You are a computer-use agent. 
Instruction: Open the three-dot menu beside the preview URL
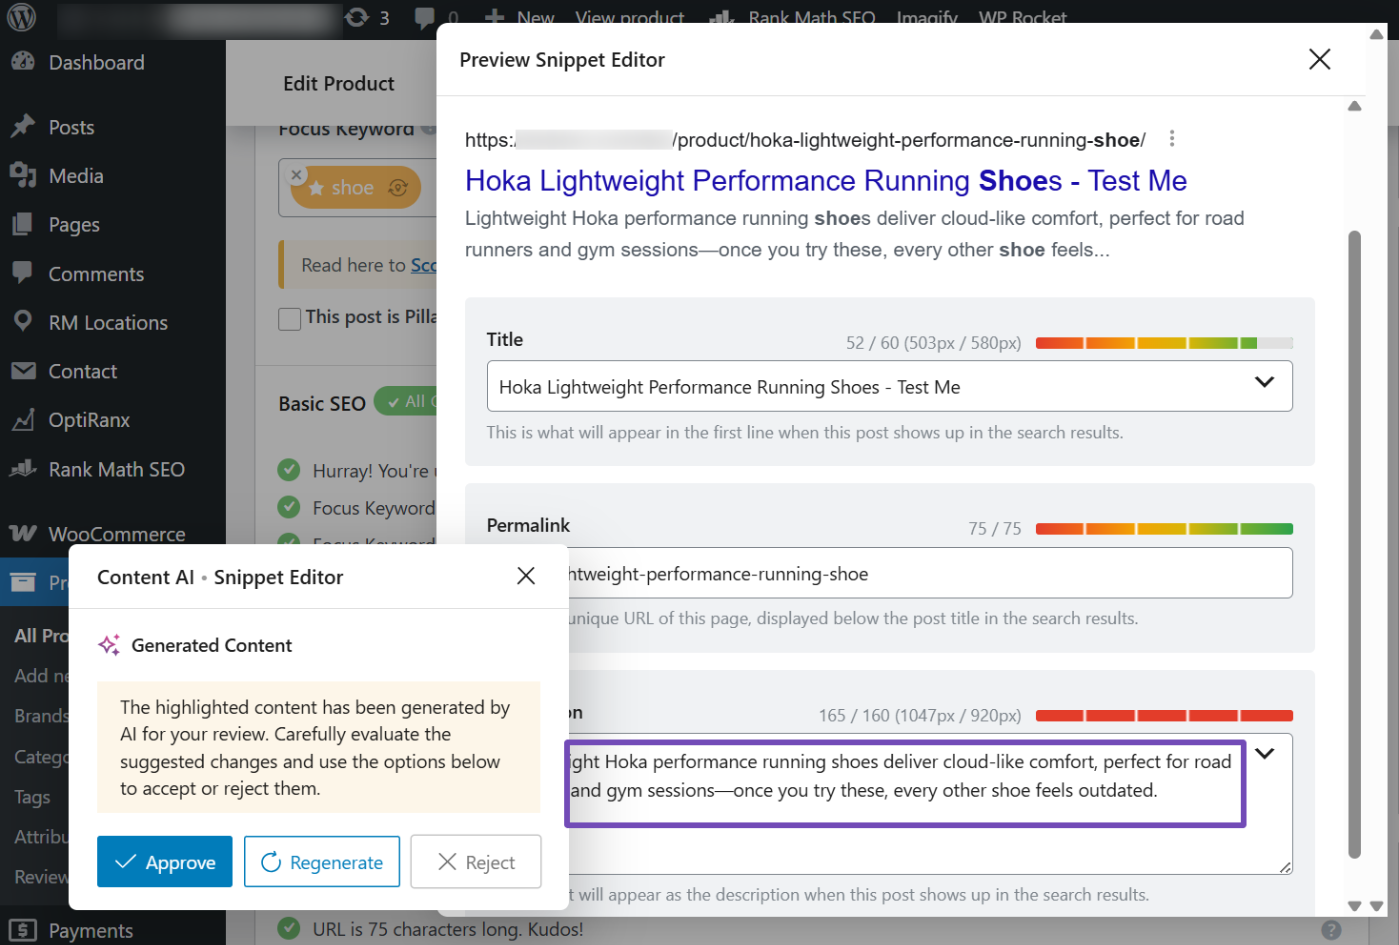click(x=1171, y=139)
